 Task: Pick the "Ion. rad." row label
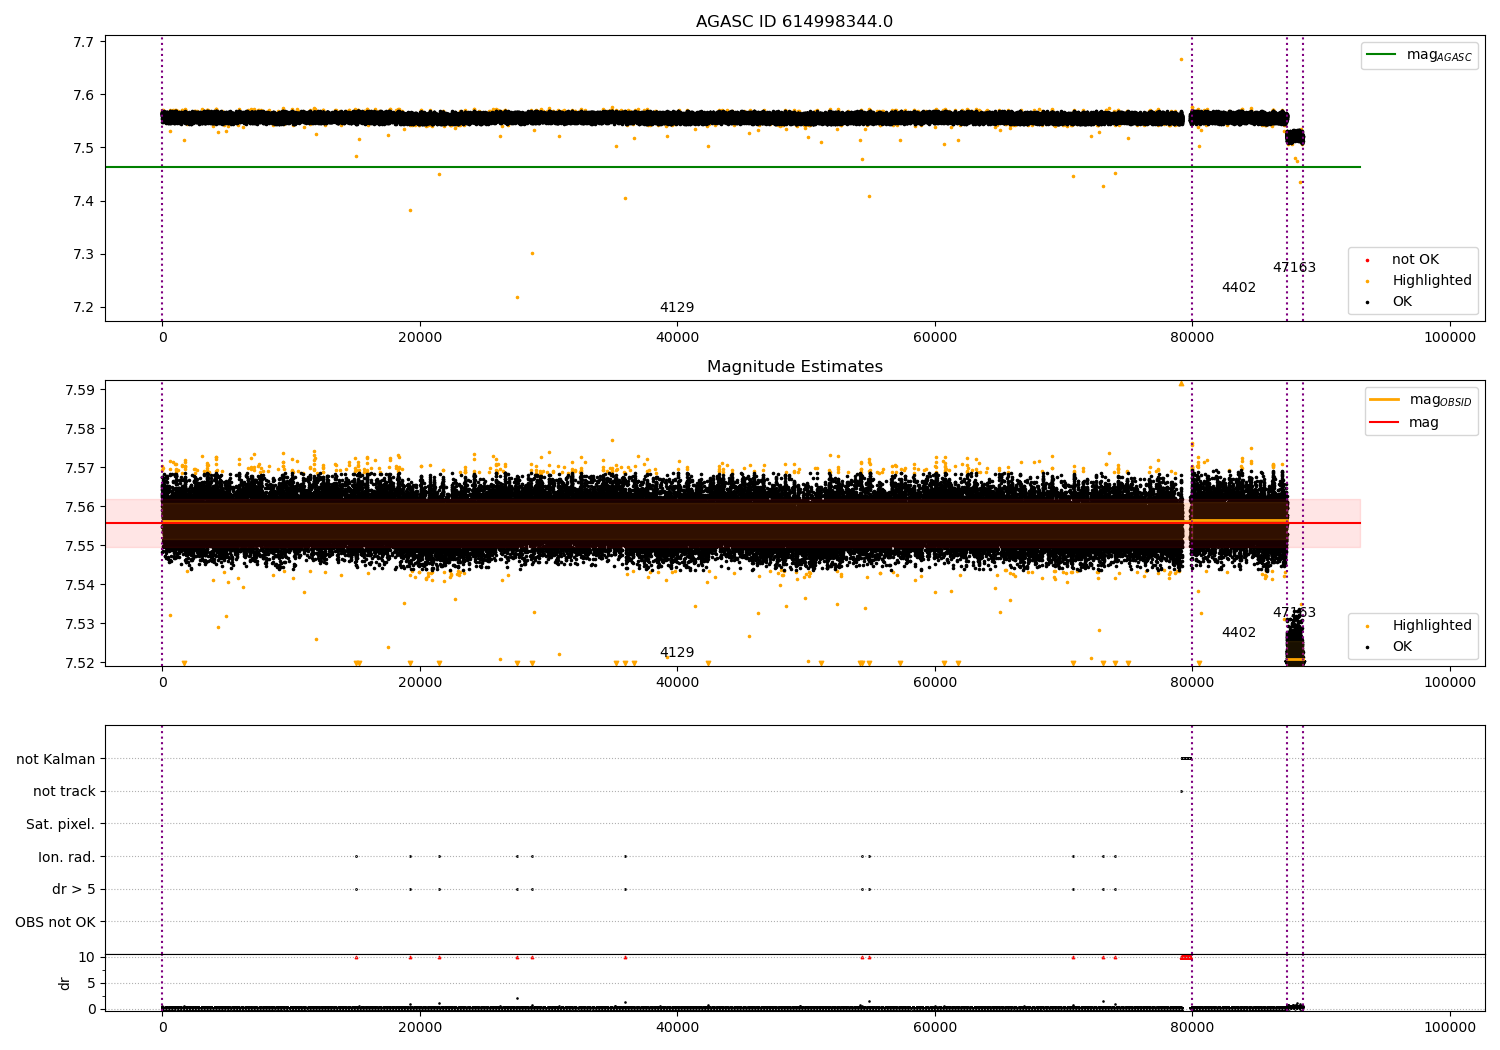pyautogui.click(x=66, y=857)
